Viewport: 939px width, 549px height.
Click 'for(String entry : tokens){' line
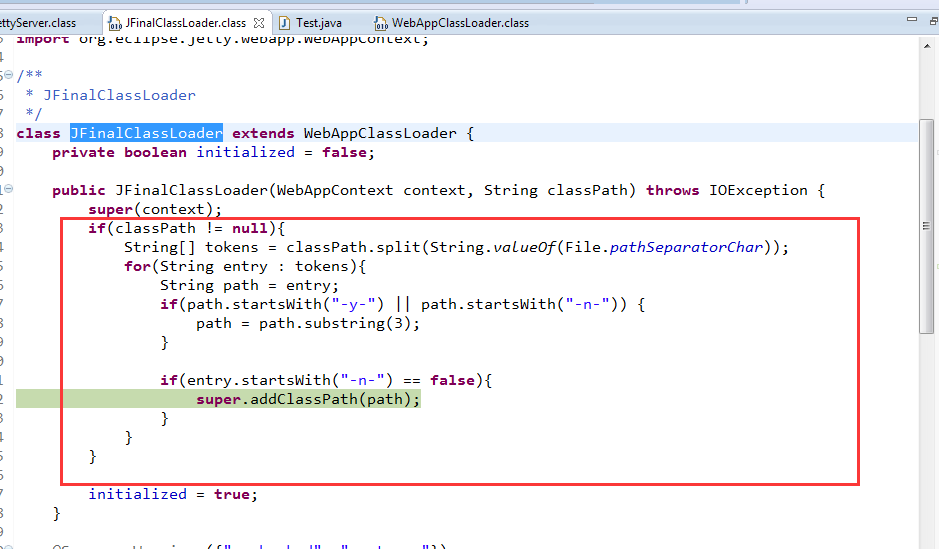pos(245,266)
